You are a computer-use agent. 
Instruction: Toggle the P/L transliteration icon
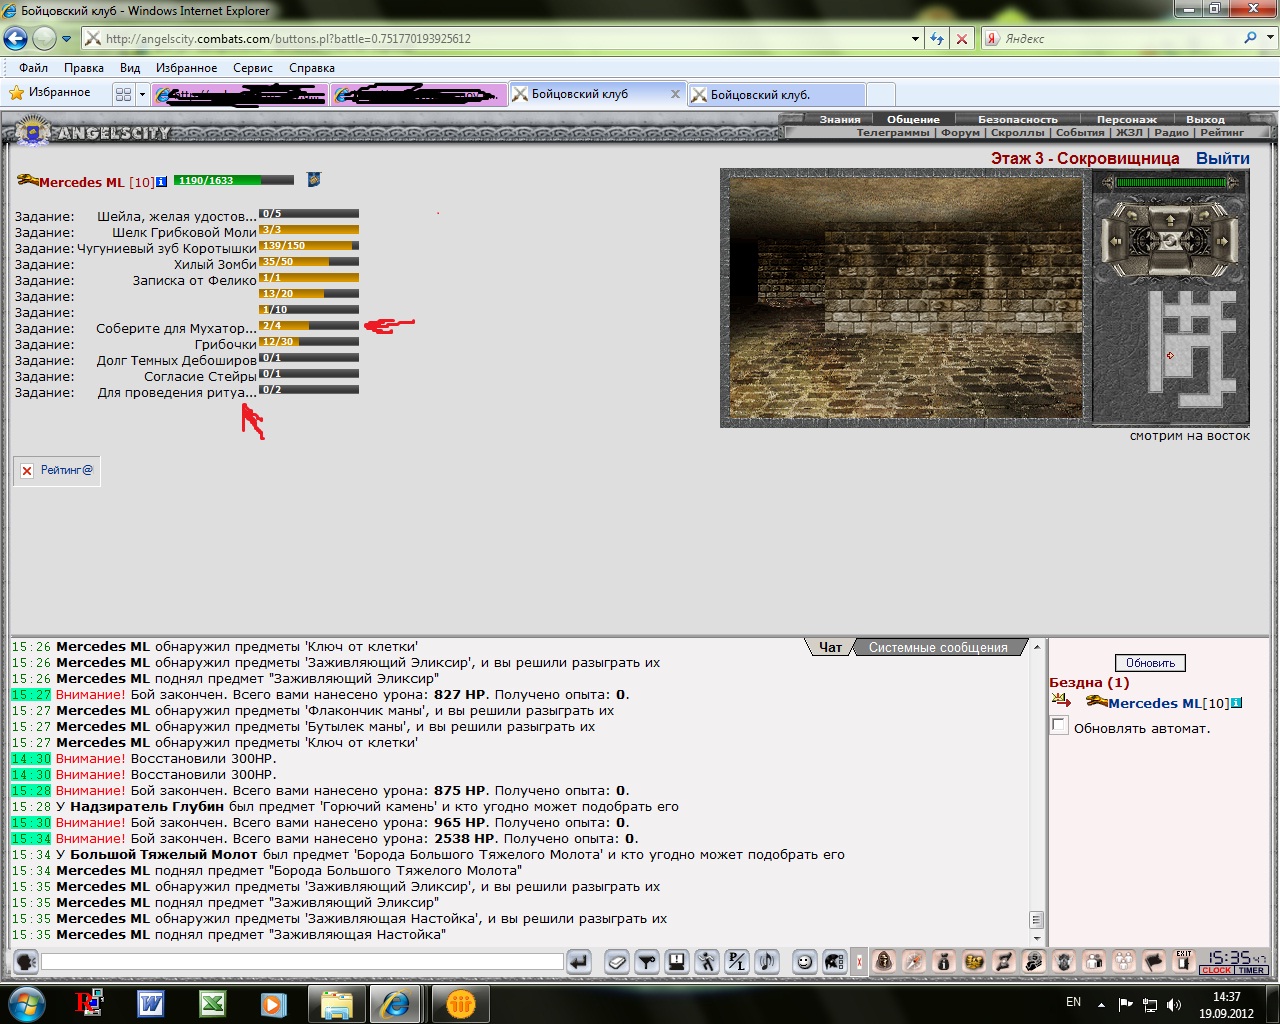(x=737, y=962)
